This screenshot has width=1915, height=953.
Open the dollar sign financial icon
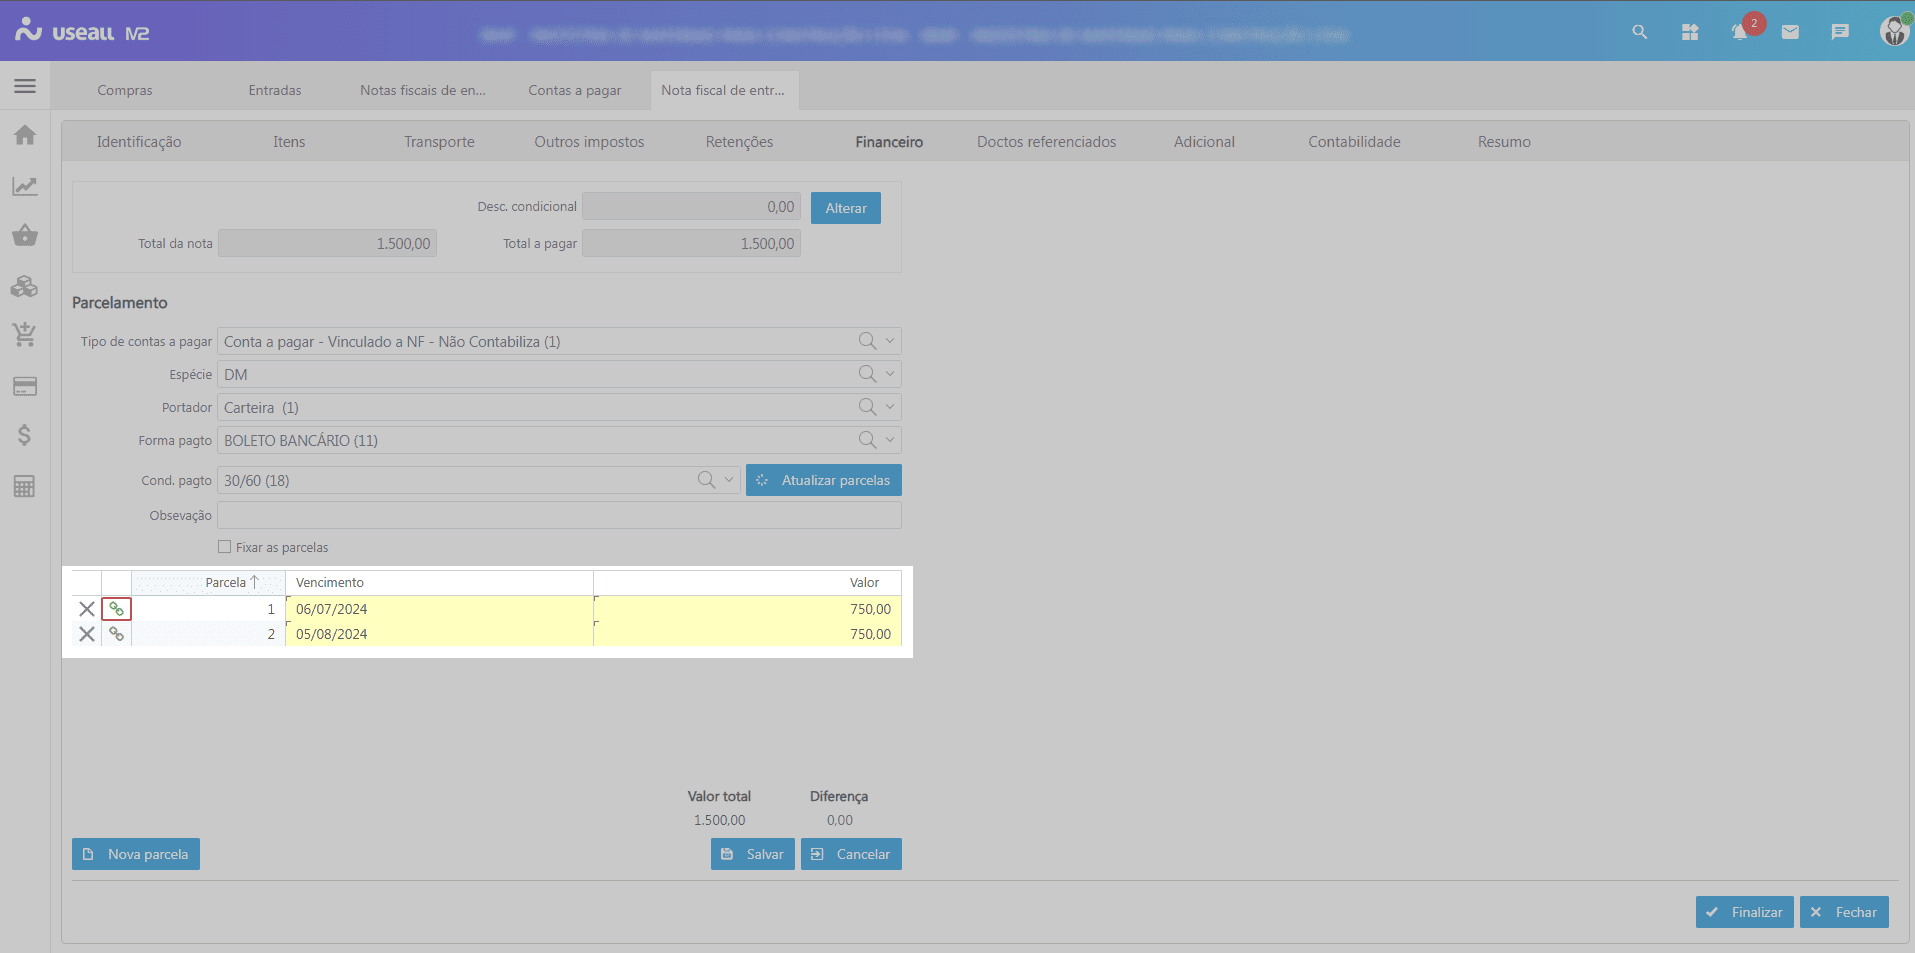click(x=25, y=435)
